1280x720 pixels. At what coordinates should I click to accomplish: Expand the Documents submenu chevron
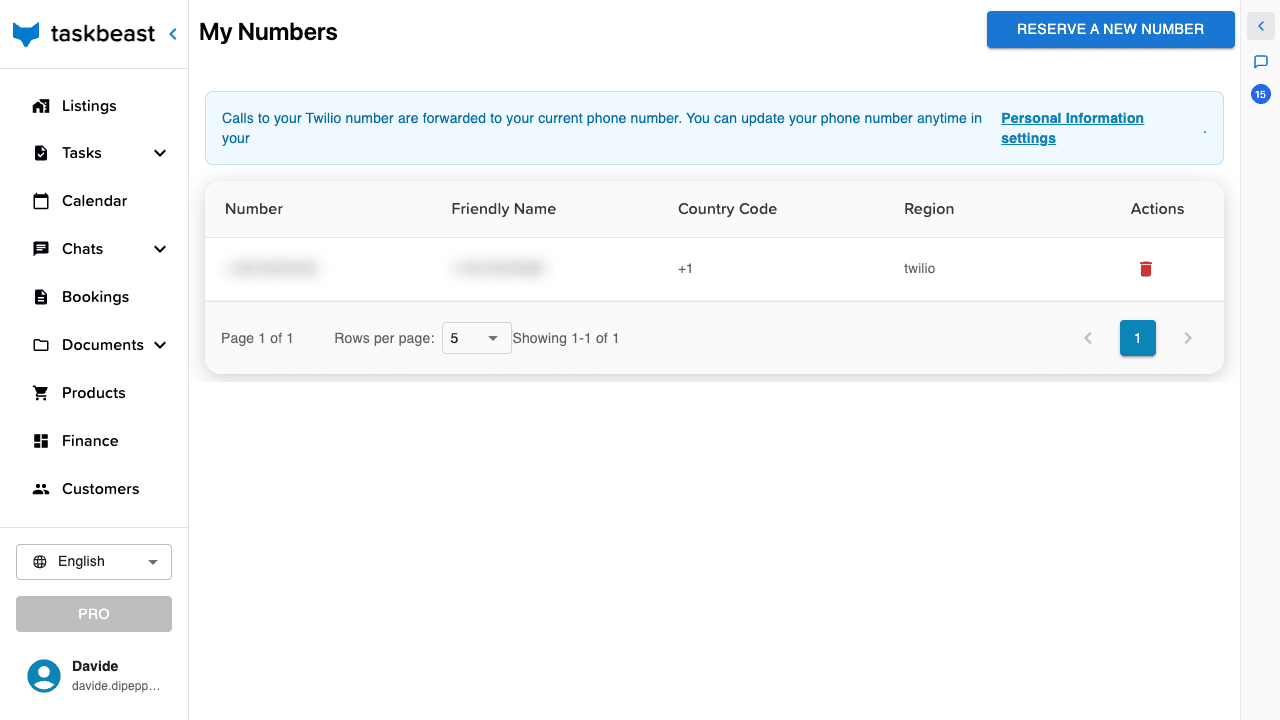(x=160, y=345)
